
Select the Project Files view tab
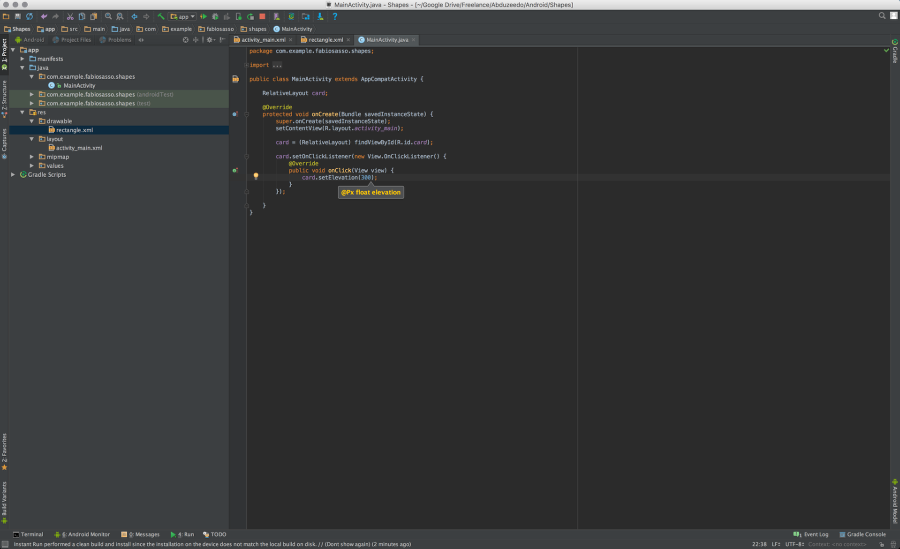[72, 40]
